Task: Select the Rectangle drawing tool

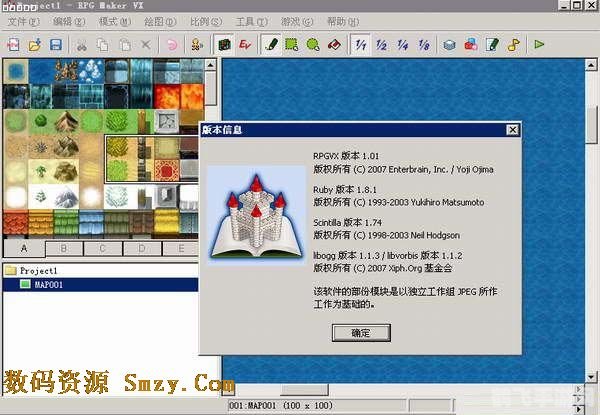Action: click(292, 45)
